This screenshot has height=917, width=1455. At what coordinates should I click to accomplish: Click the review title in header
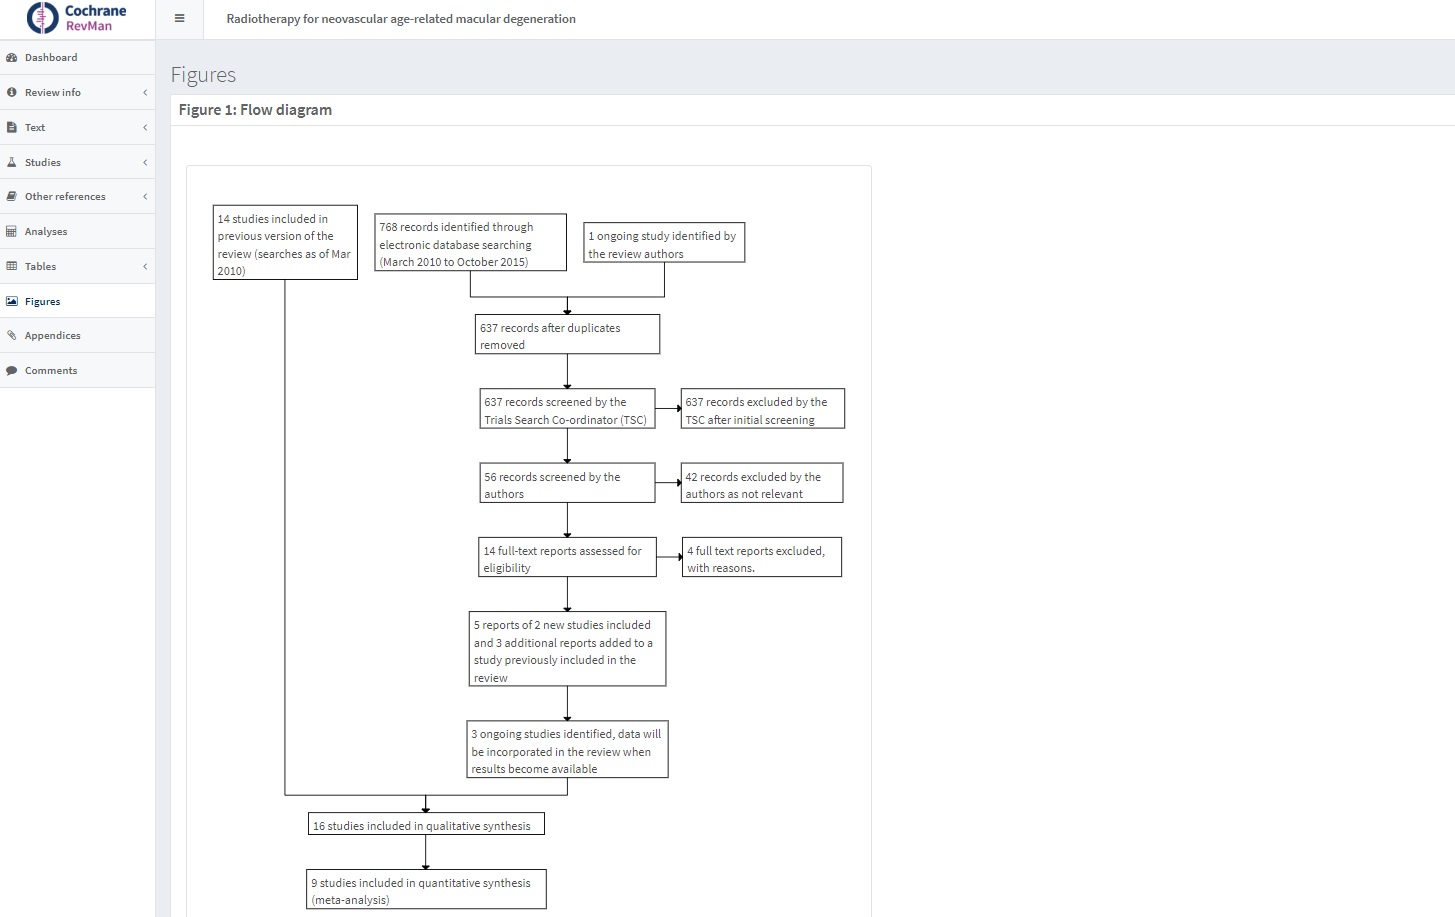click(401, 19)
